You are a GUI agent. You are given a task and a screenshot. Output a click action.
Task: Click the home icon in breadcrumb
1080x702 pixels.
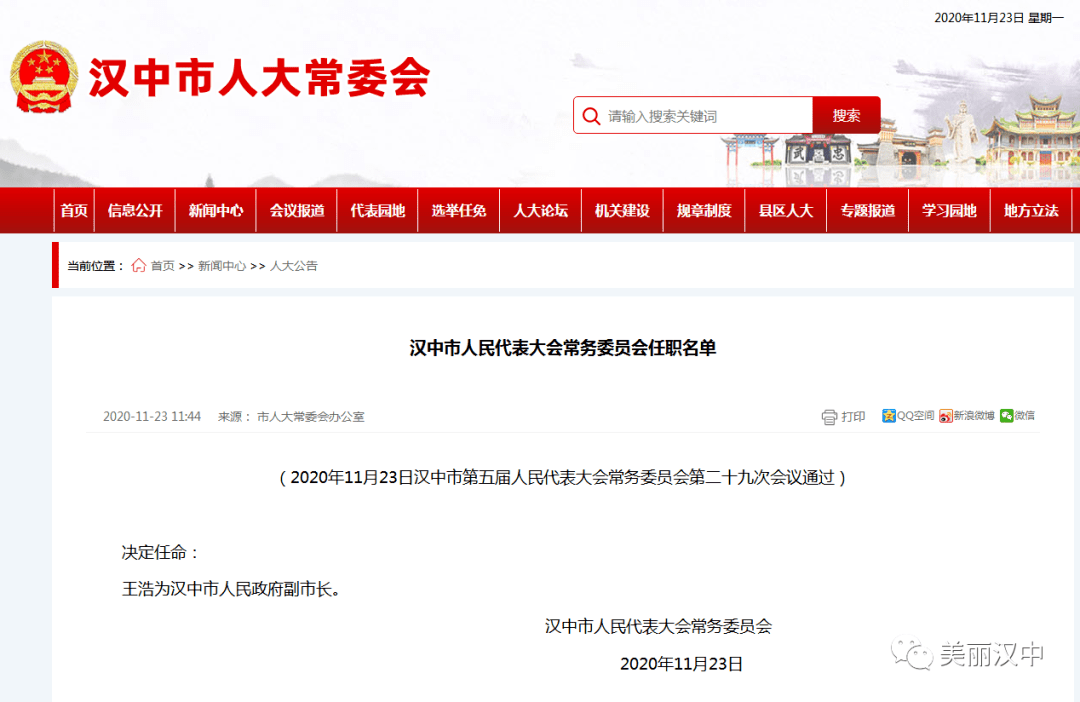pos(138,265)
